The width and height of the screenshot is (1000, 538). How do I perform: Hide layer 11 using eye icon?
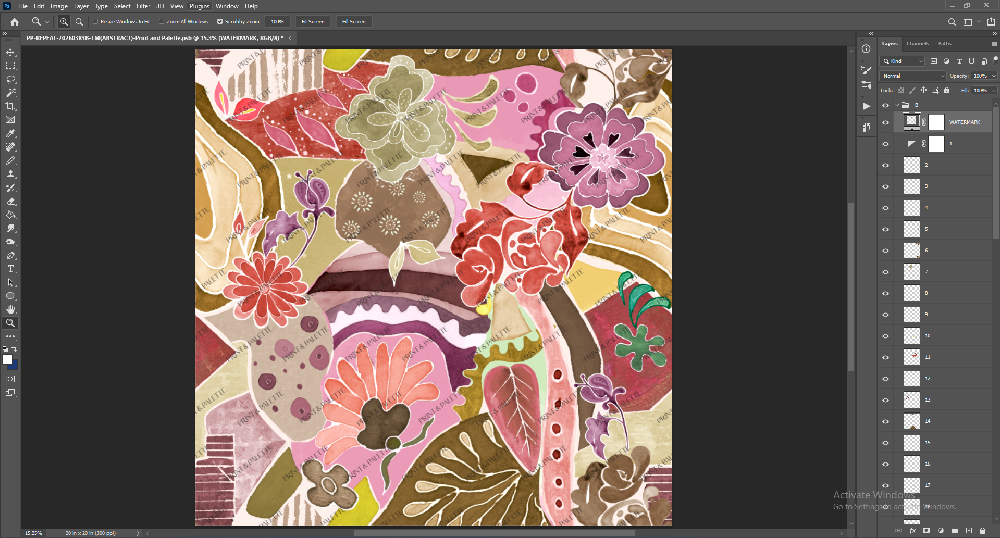[885, 357]
